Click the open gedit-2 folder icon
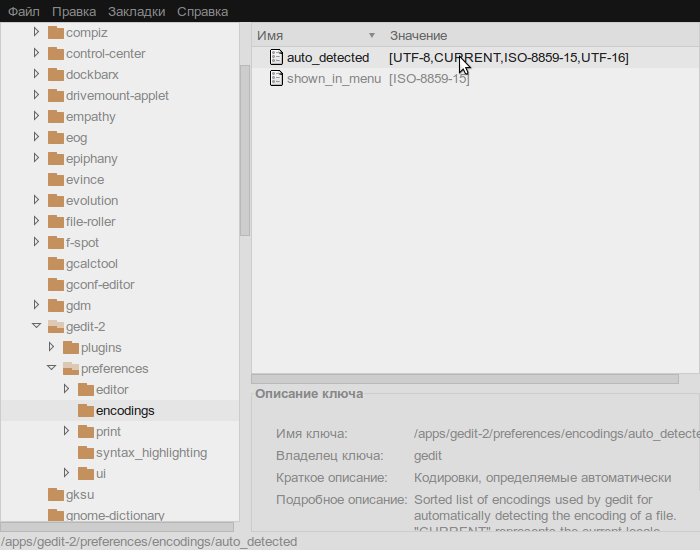 pos(56,326)
